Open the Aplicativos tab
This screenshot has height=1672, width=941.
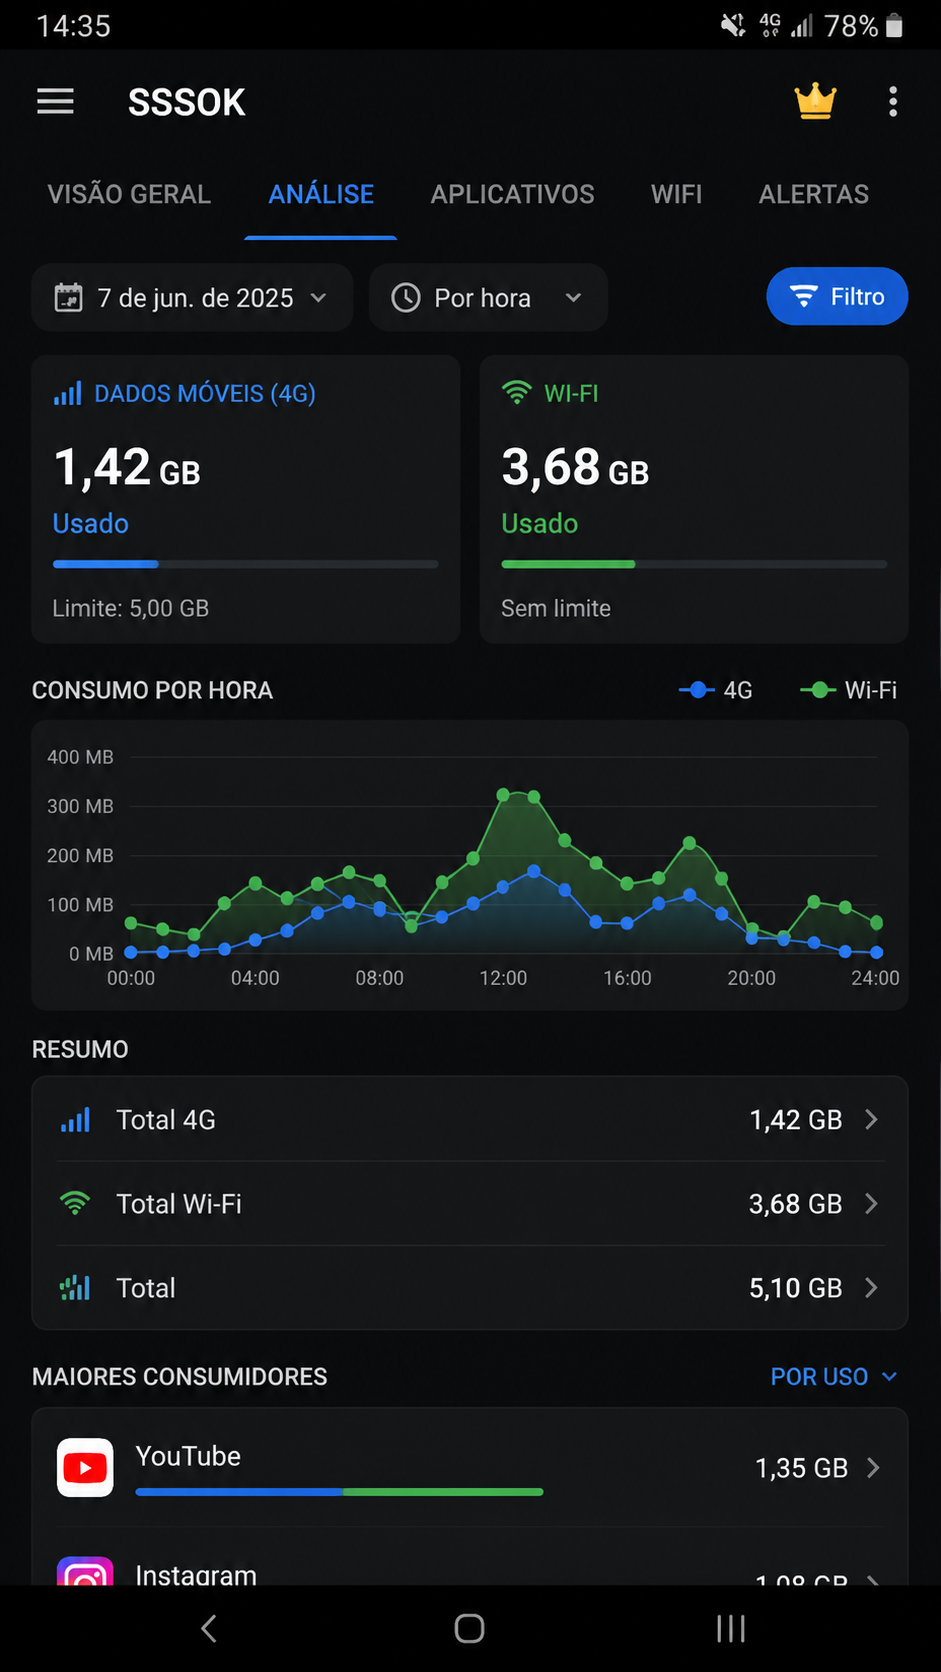512,194
